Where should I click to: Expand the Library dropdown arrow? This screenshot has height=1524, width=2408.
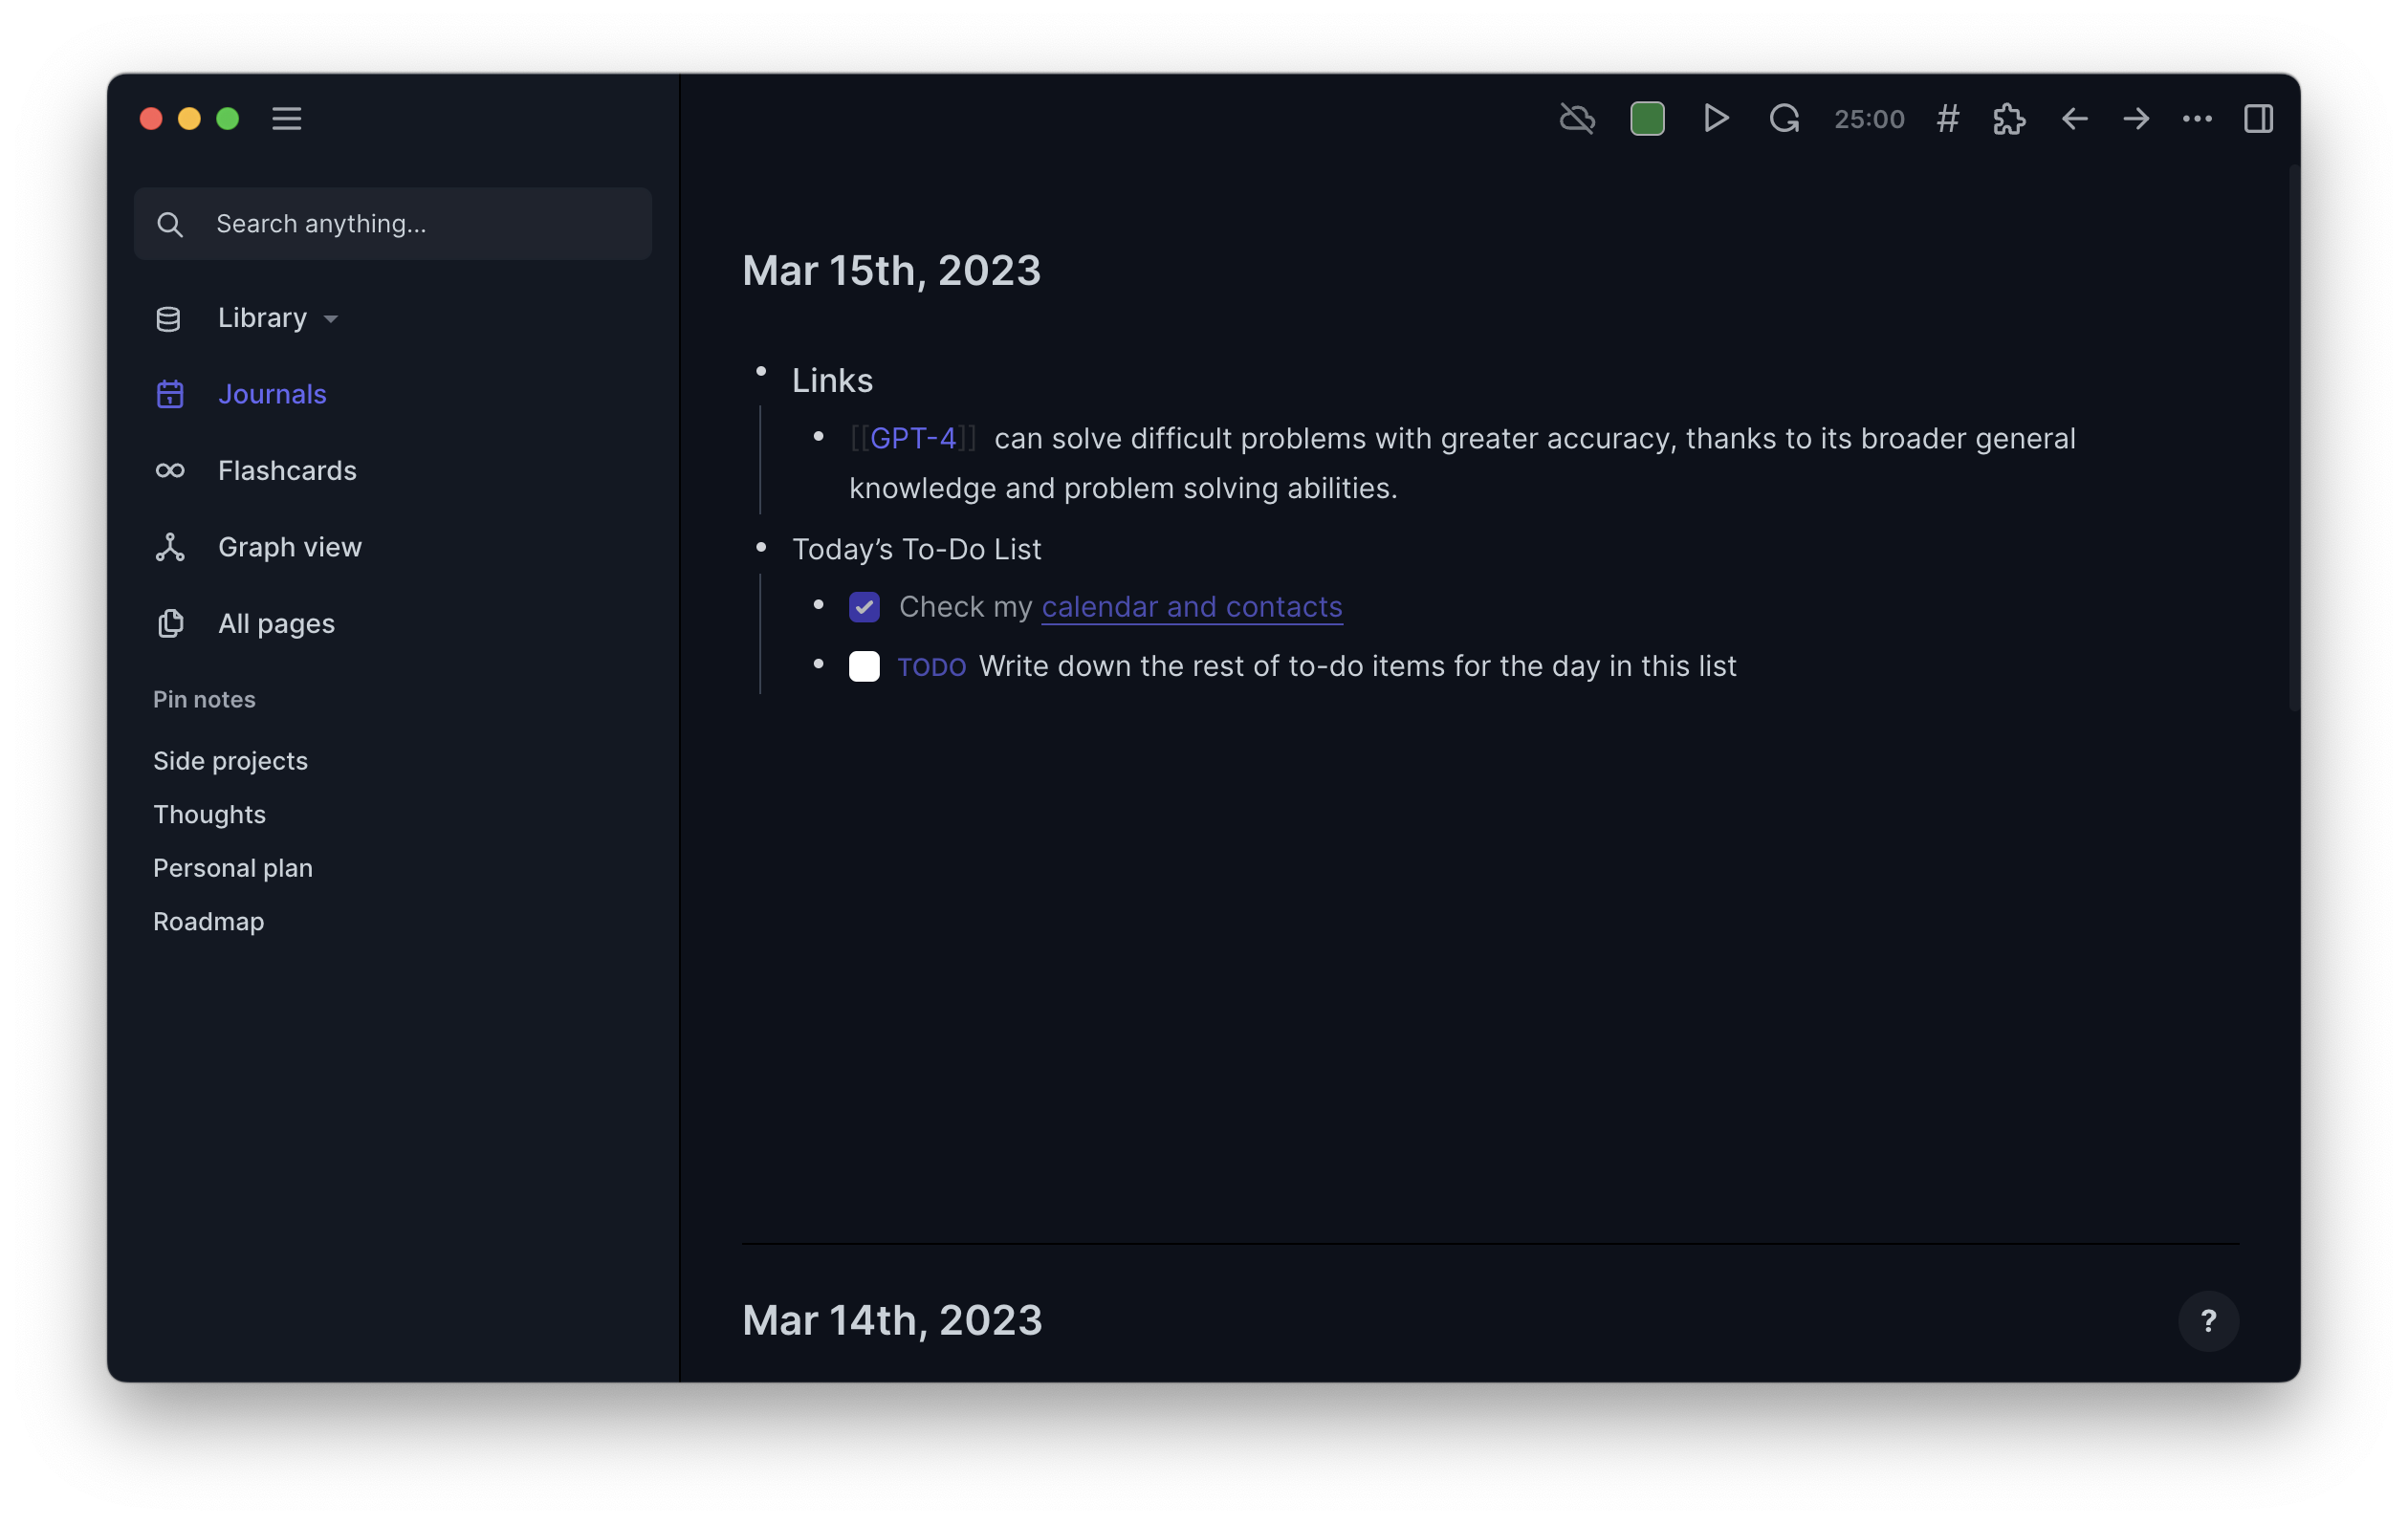331,319
